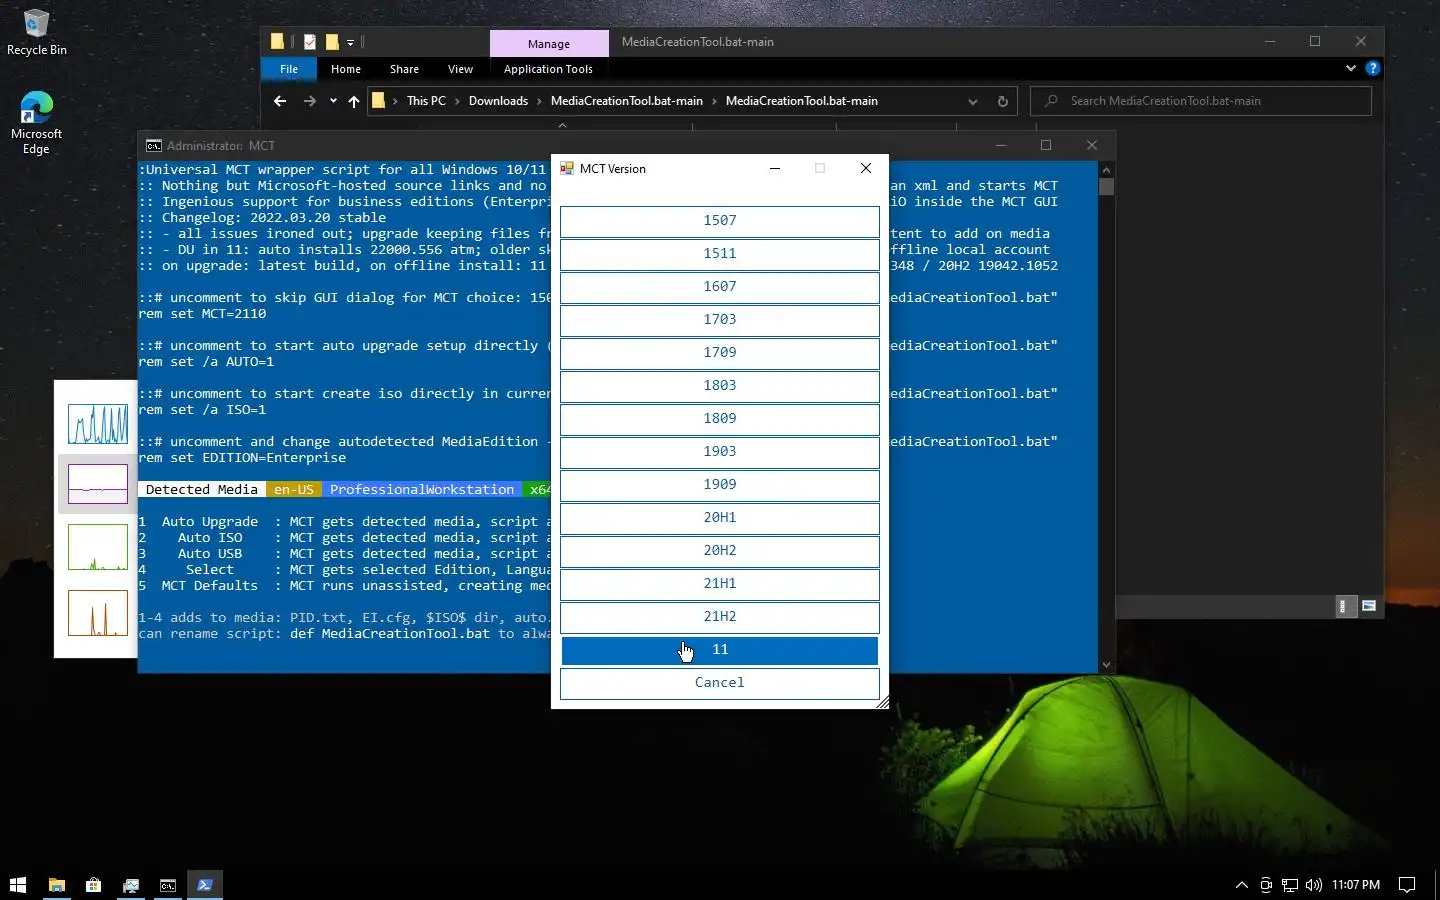1440x900 pixels.
Task: Open the Meet Now tray icon
Action: tap(1266, 885)
